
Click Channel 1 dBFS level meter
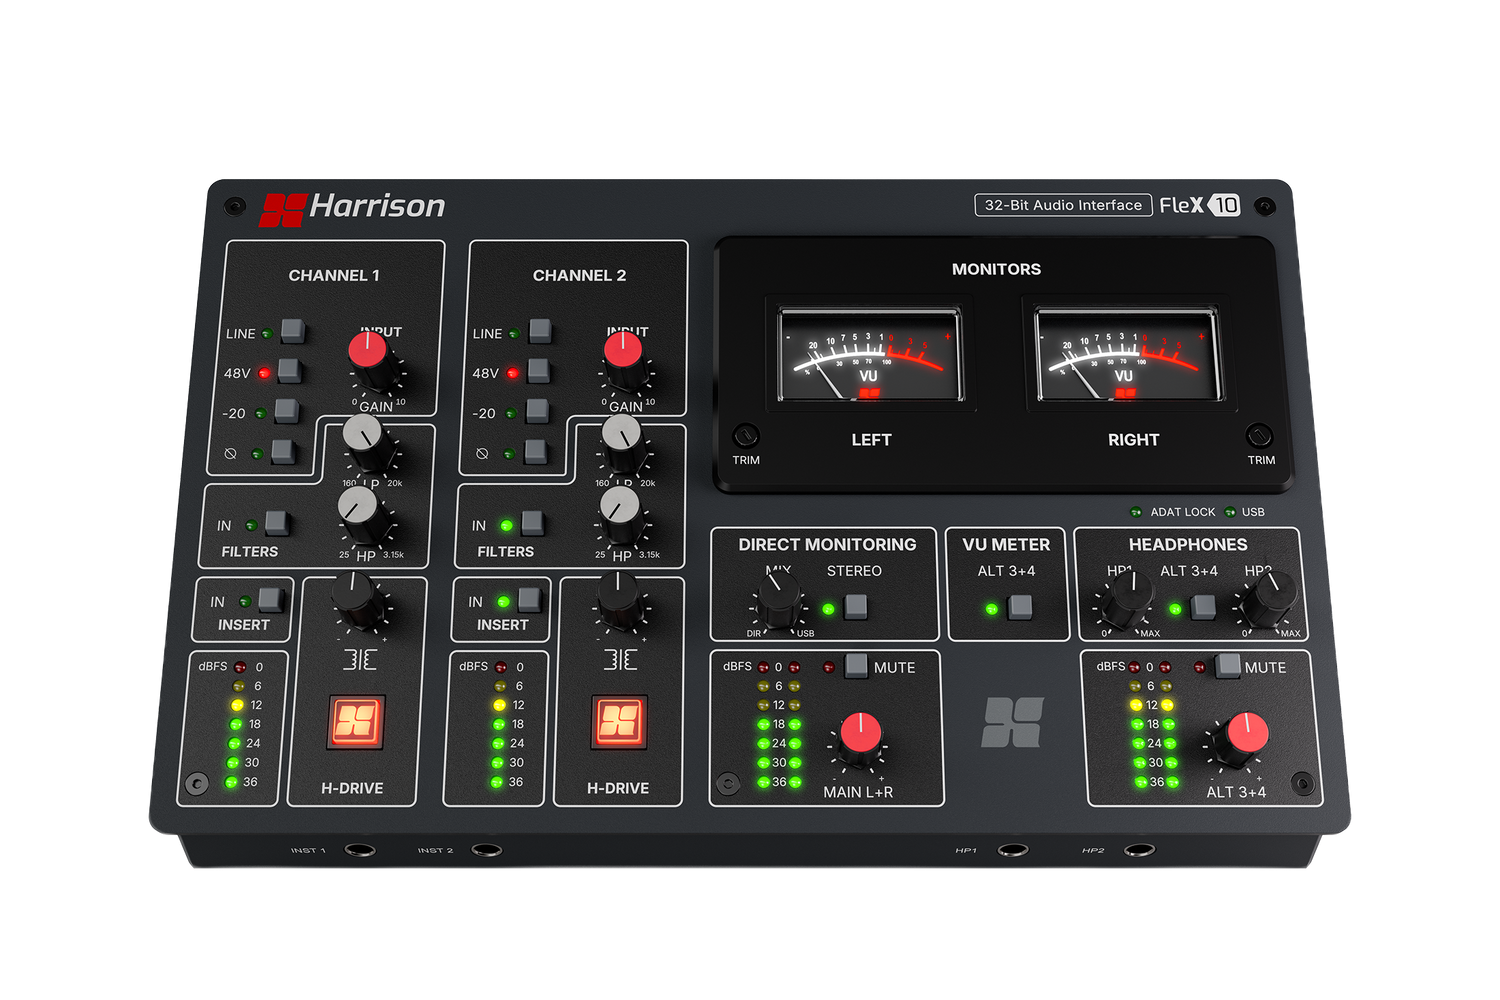coord(235,725)
